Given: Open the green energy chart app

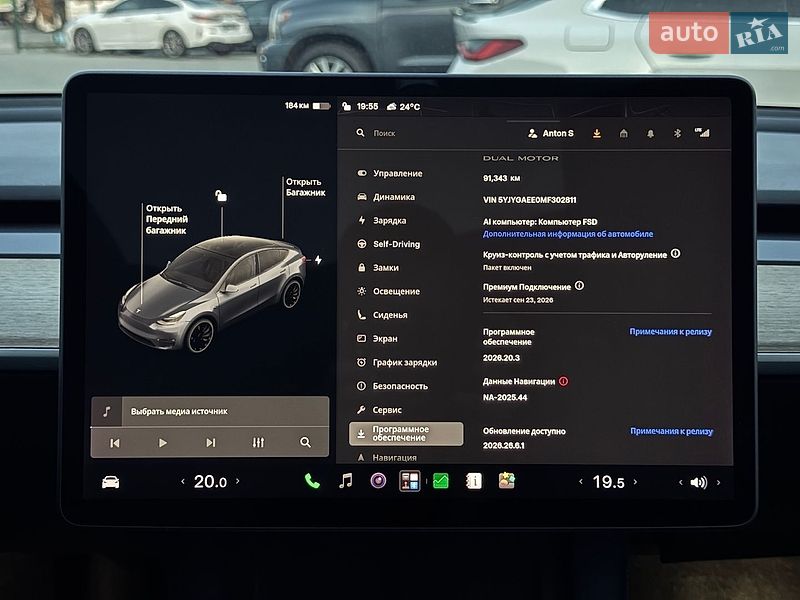Looking at the screenshot, I should click(x=440, y=481).
